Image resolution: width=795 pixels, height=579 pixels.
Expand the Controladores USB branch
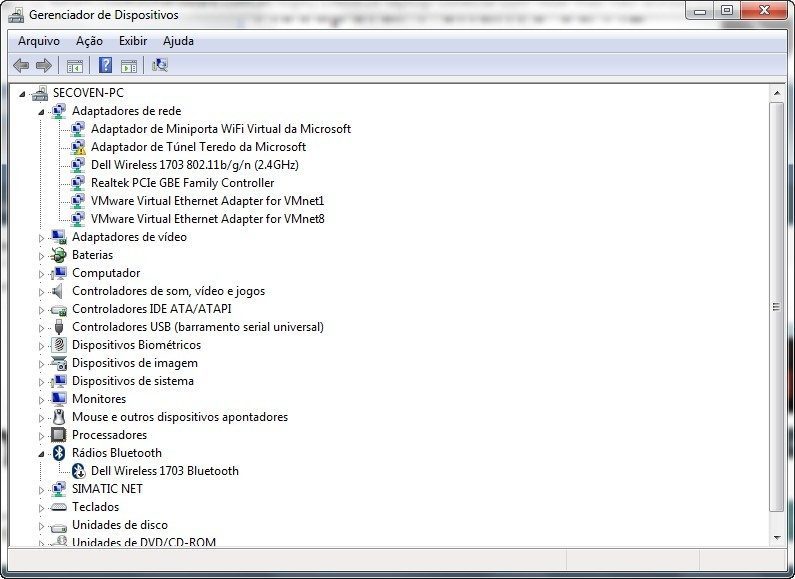click(x=41, y=328)
